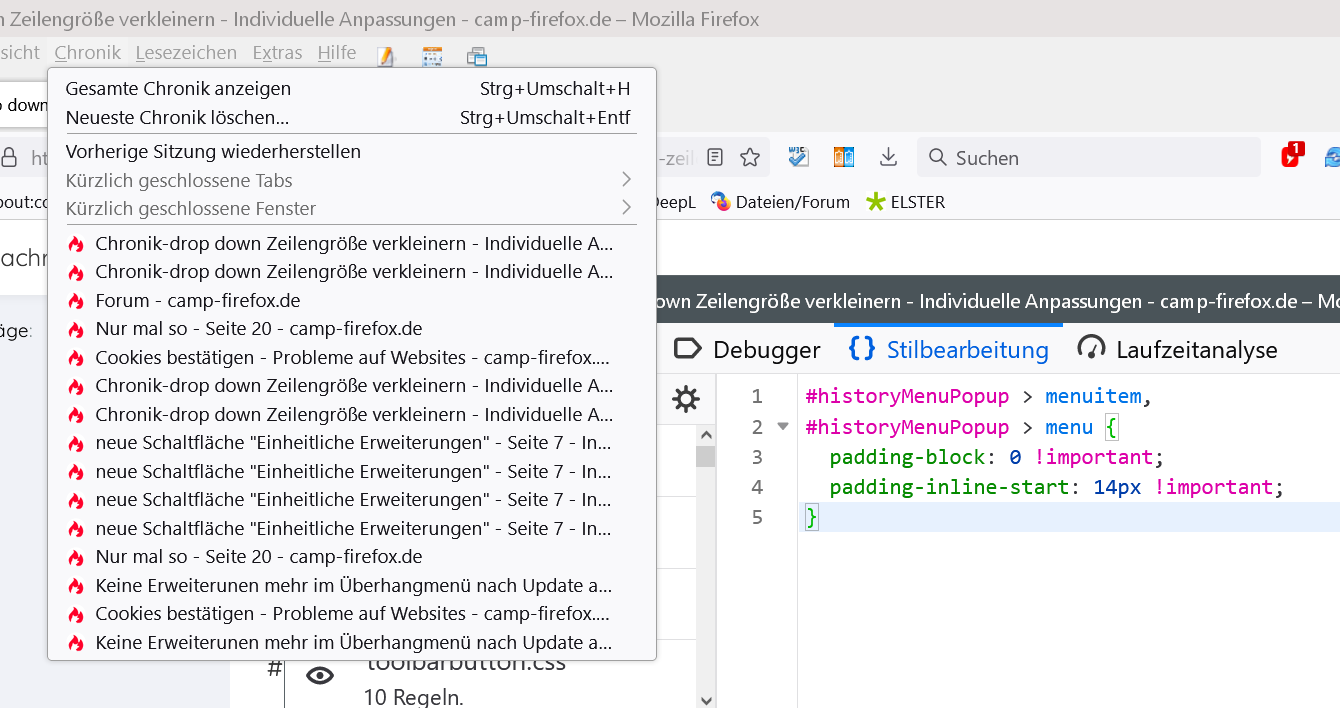Viewport: 1340px width, 708px height.
Task: Open reader view icon in address bar
Action: coord(715,157)
